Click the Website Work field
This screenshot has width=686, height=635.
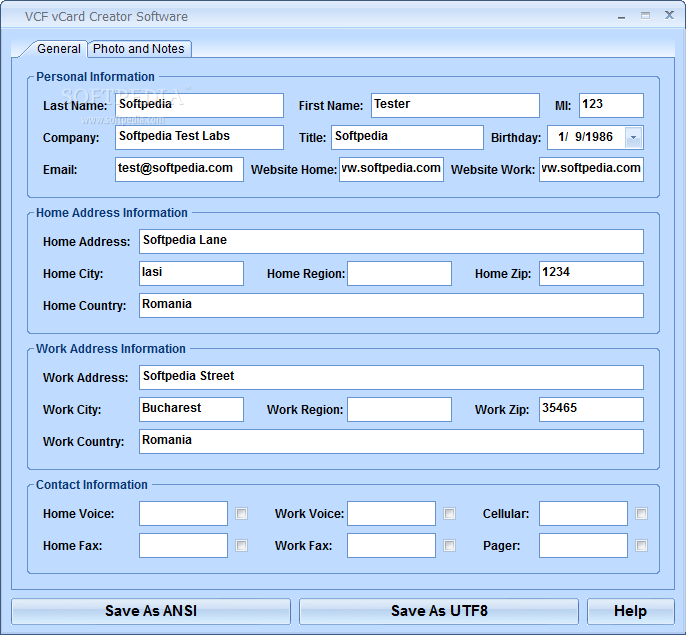click(591, 169)
